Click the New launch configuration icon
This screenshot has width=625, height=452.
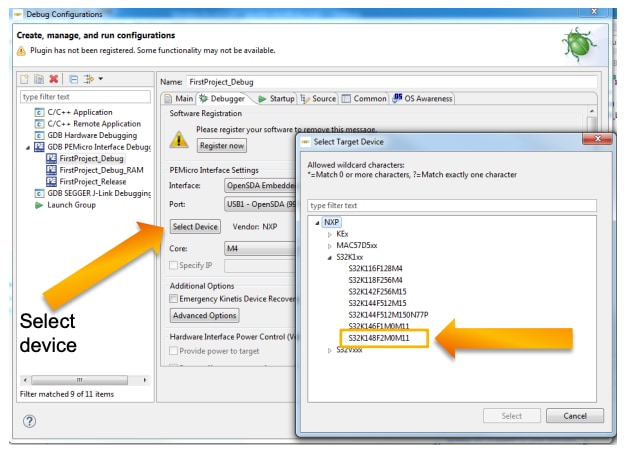[x=23, y=78]
